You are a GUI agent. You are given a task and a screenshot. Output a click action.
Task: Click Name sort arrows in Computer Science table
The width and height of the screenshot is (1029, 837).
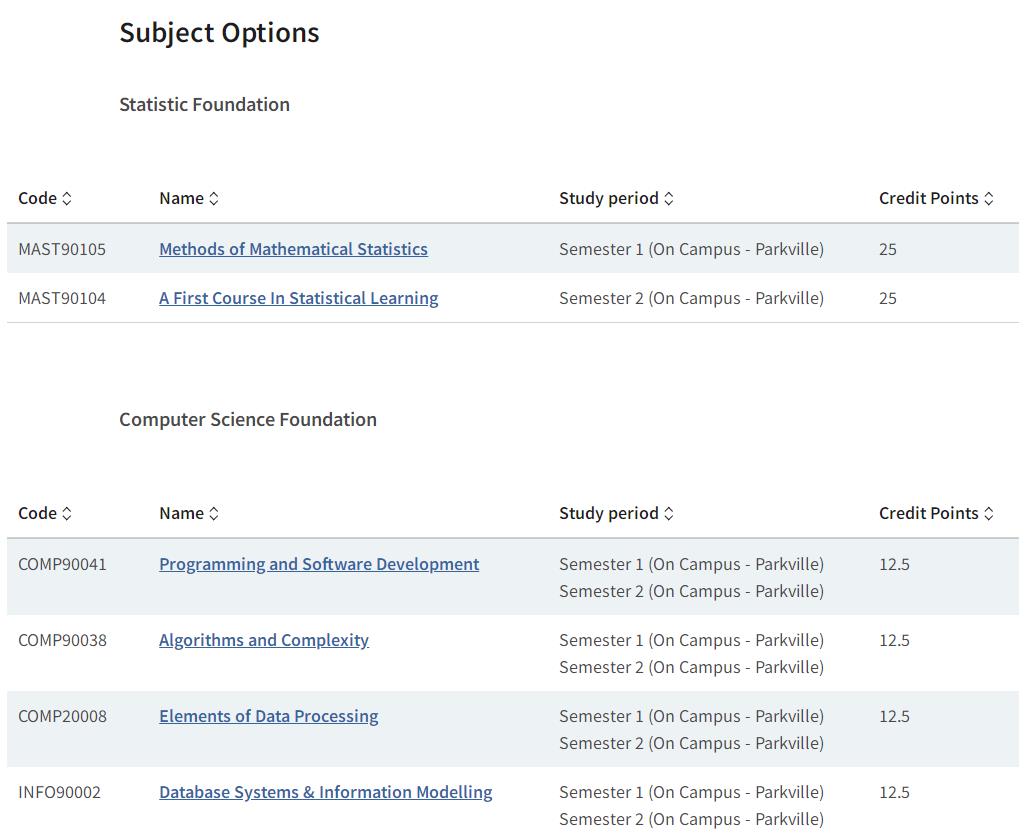(x=213, y=513)
